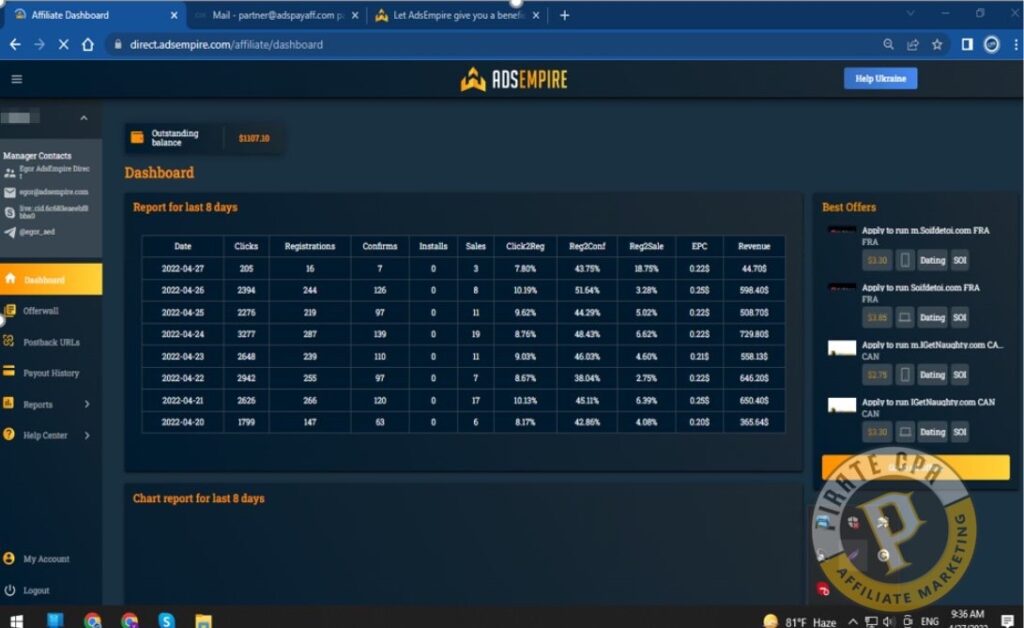Click the Help Ukraine button
Screen dimensions: 1024x628
(x=880, y=78)
